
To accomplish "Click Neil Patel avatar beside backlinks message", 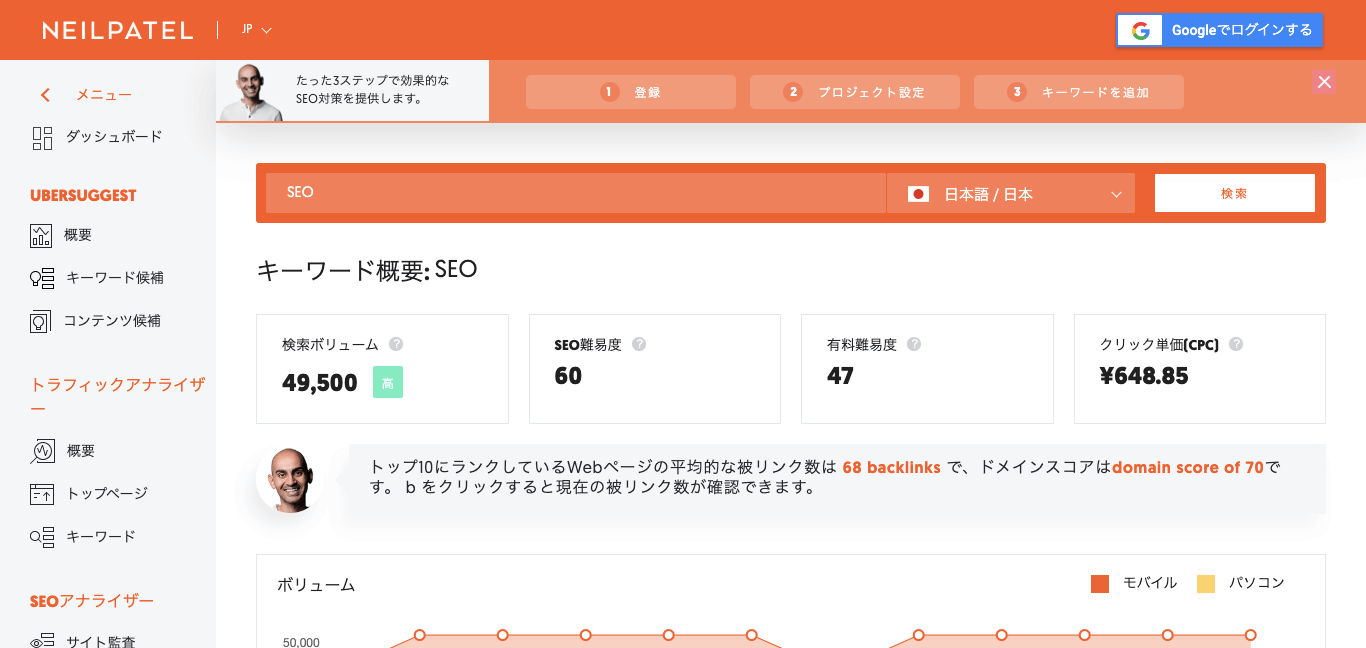I will [x=290, y=479].
